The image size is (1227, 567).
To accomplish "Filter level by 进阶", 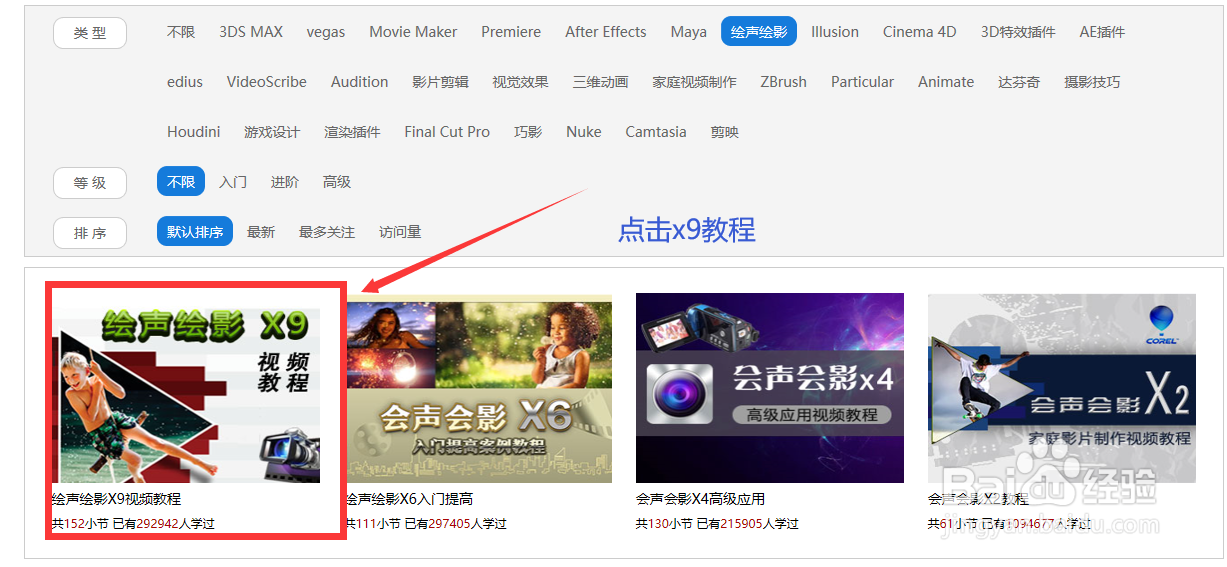I will click(x=285, y=182).
